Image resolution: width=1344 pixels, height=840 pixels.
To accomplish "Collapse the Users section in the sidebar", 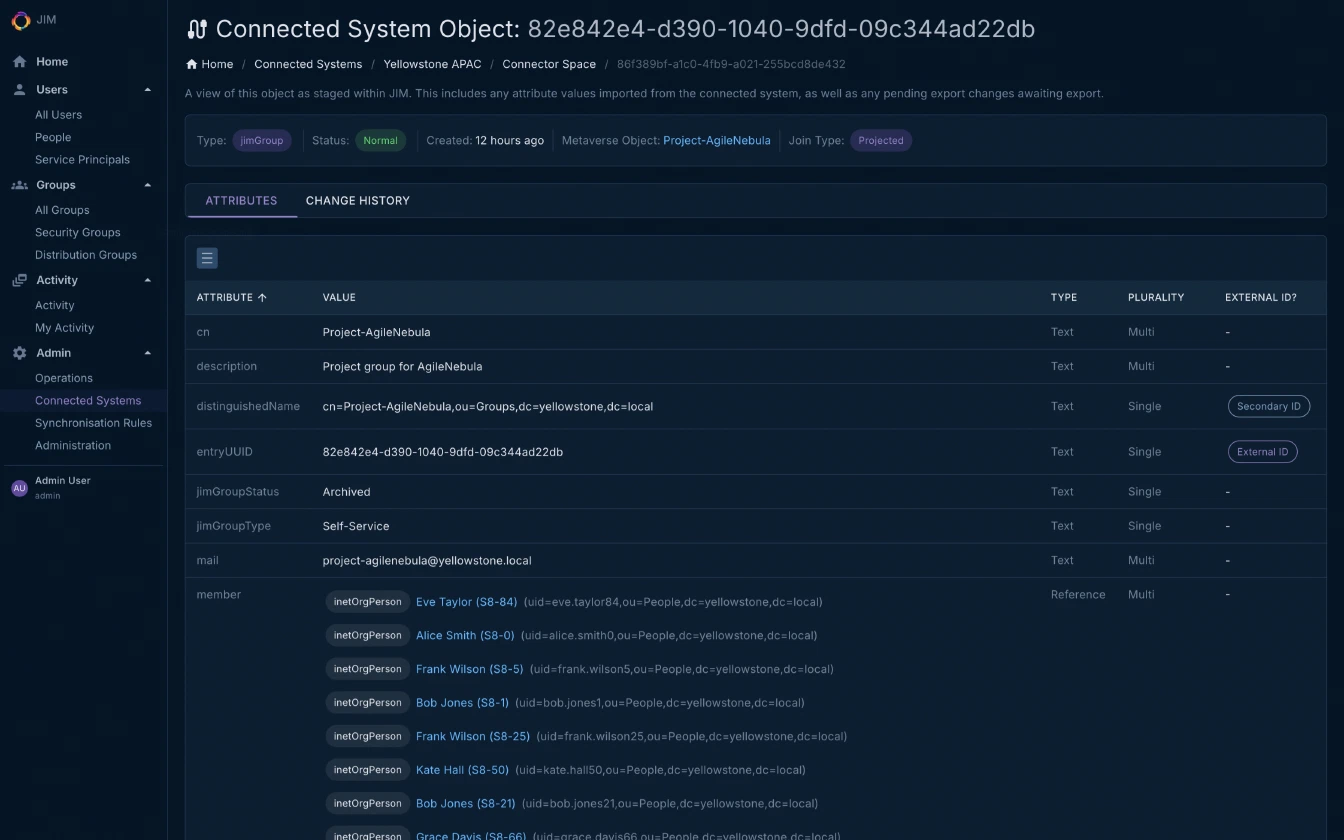I will (148, 89).
